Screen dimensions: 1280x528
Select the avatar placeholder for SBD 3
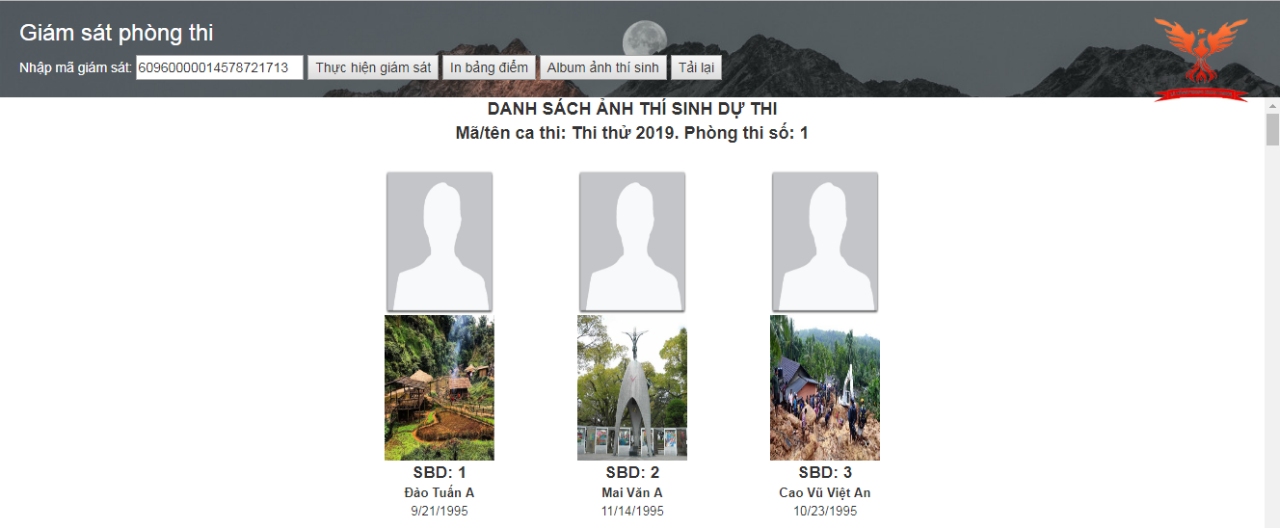(825, 241)
